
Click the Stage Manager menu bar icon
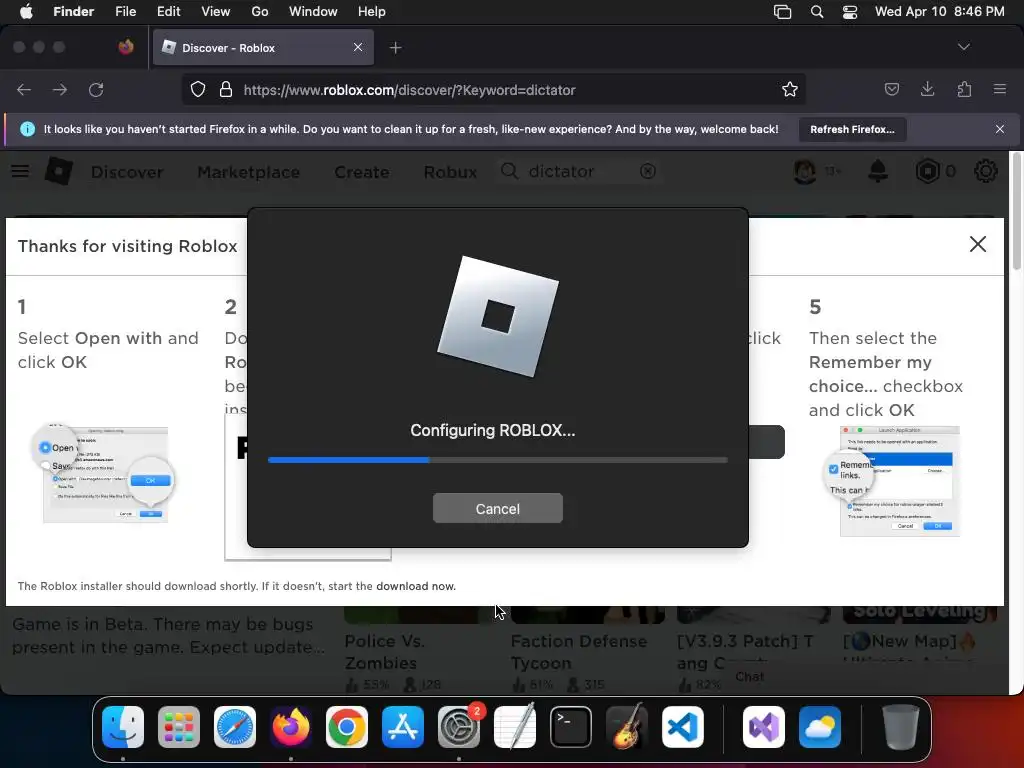pyautogui.click(x=782, y=12)
